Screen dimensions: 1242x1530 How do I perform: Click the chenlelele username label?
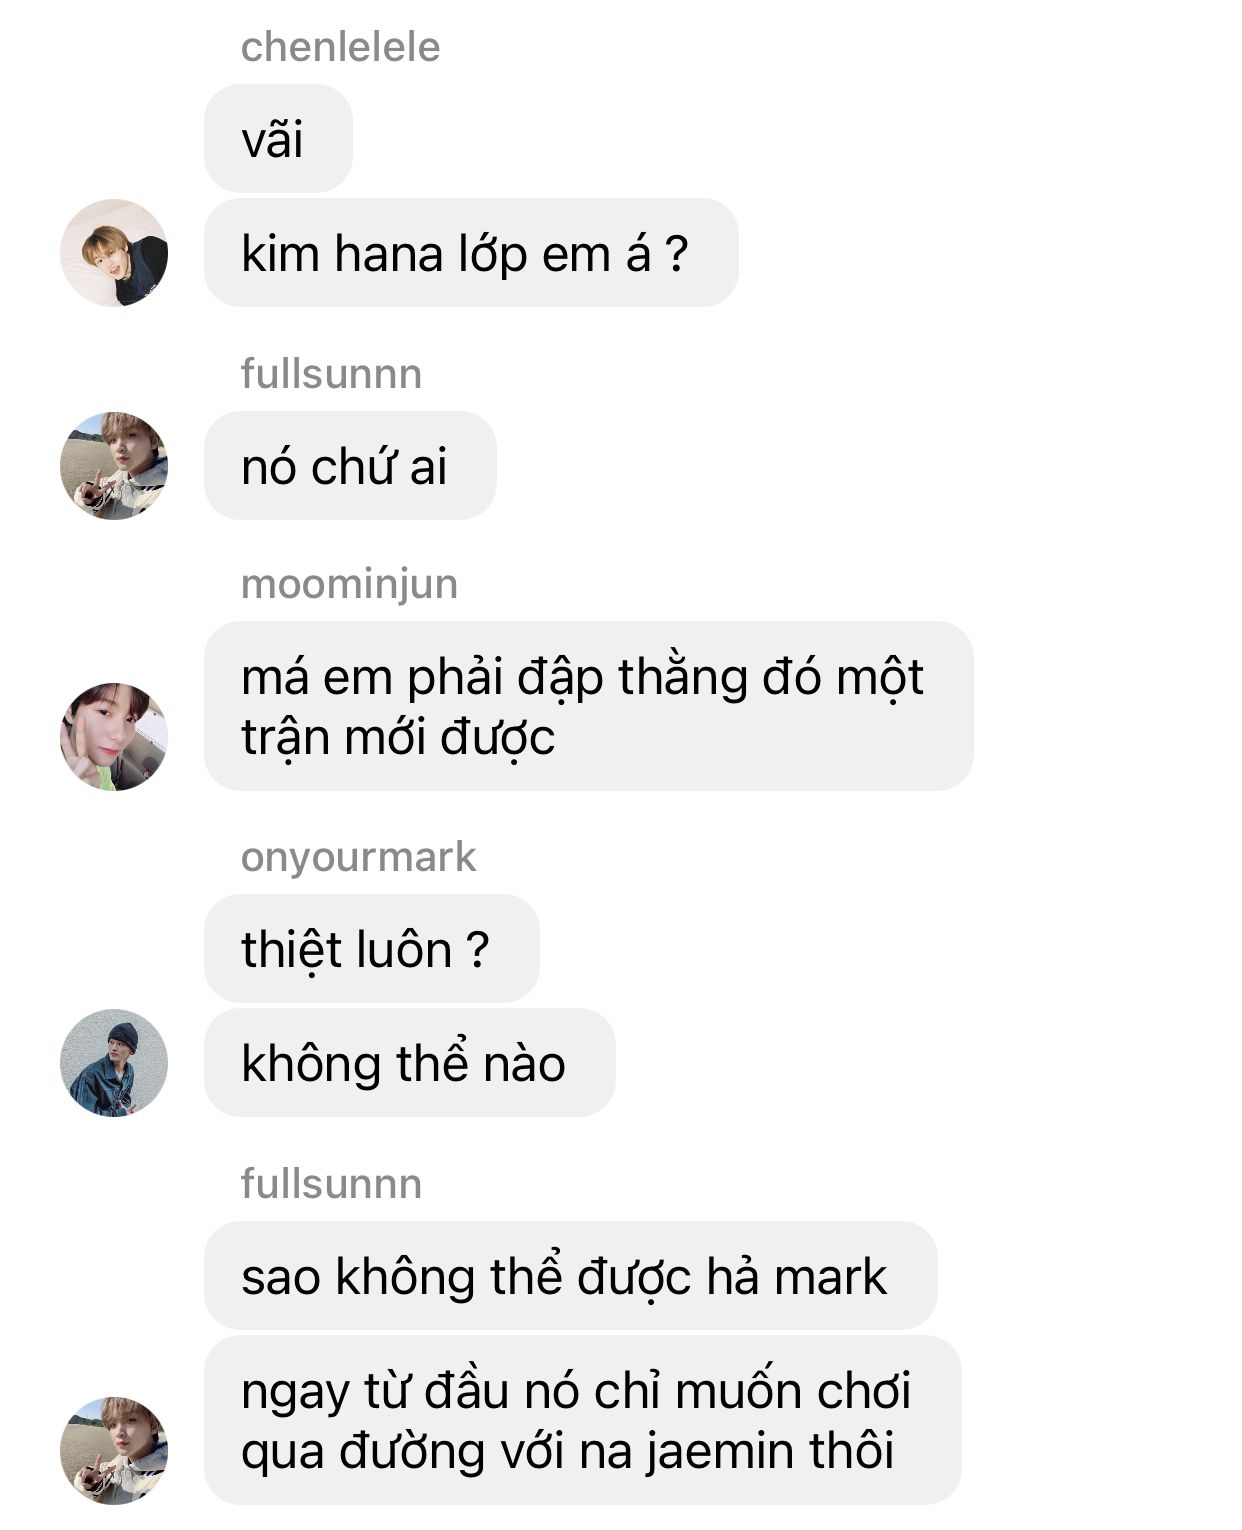[340, 47]
